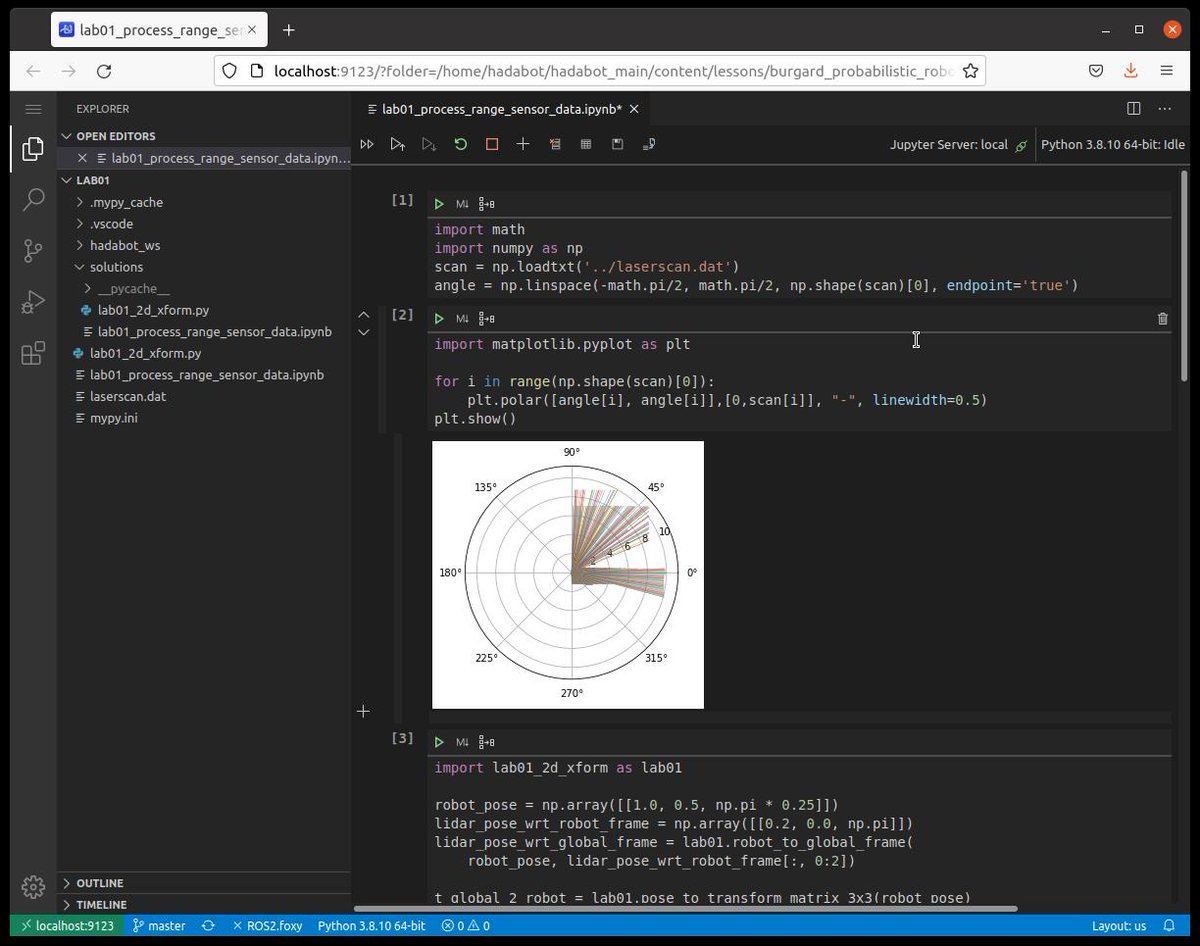Open lab01_2d_xform.py inside solutions folder
This screenshot has width=1200, height=946.
click(x=203, y=310)
